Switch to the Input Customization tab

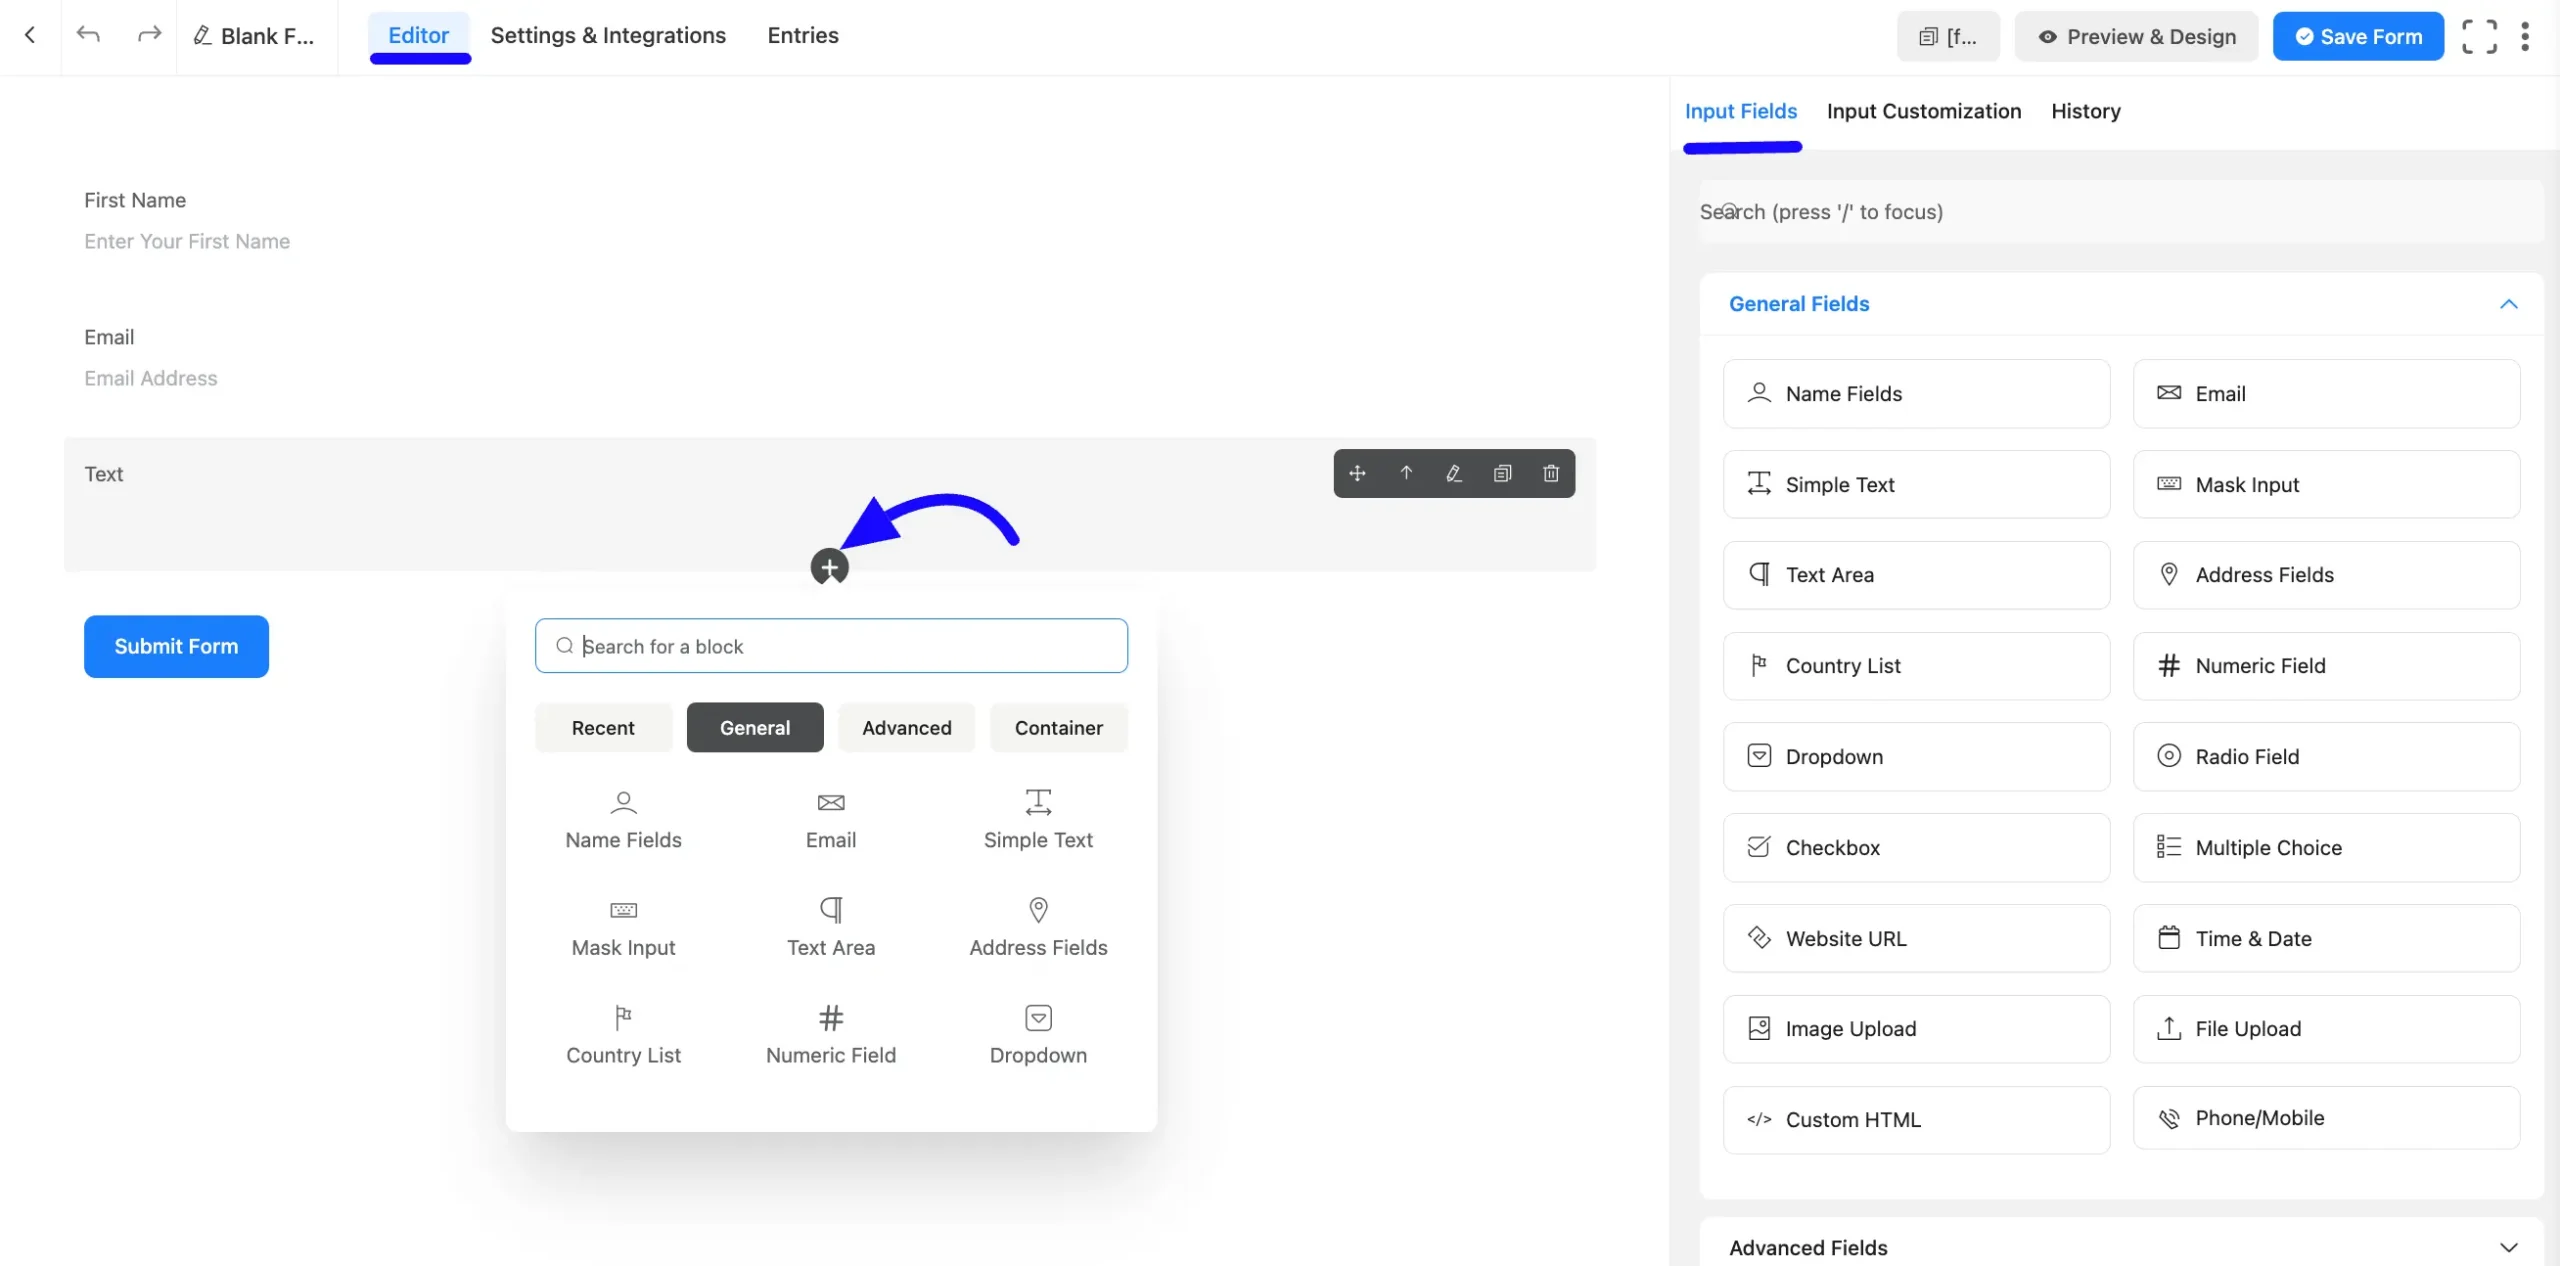[x=1923, y=111]
